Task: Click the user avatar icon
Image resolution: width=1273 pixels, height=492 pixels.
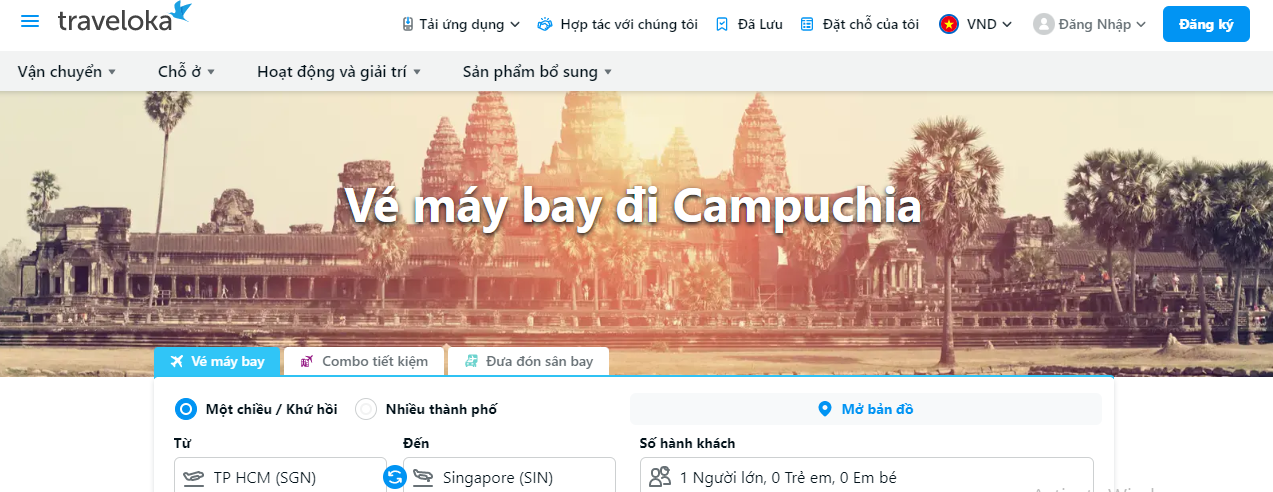Action: [x=1044, y=24]
